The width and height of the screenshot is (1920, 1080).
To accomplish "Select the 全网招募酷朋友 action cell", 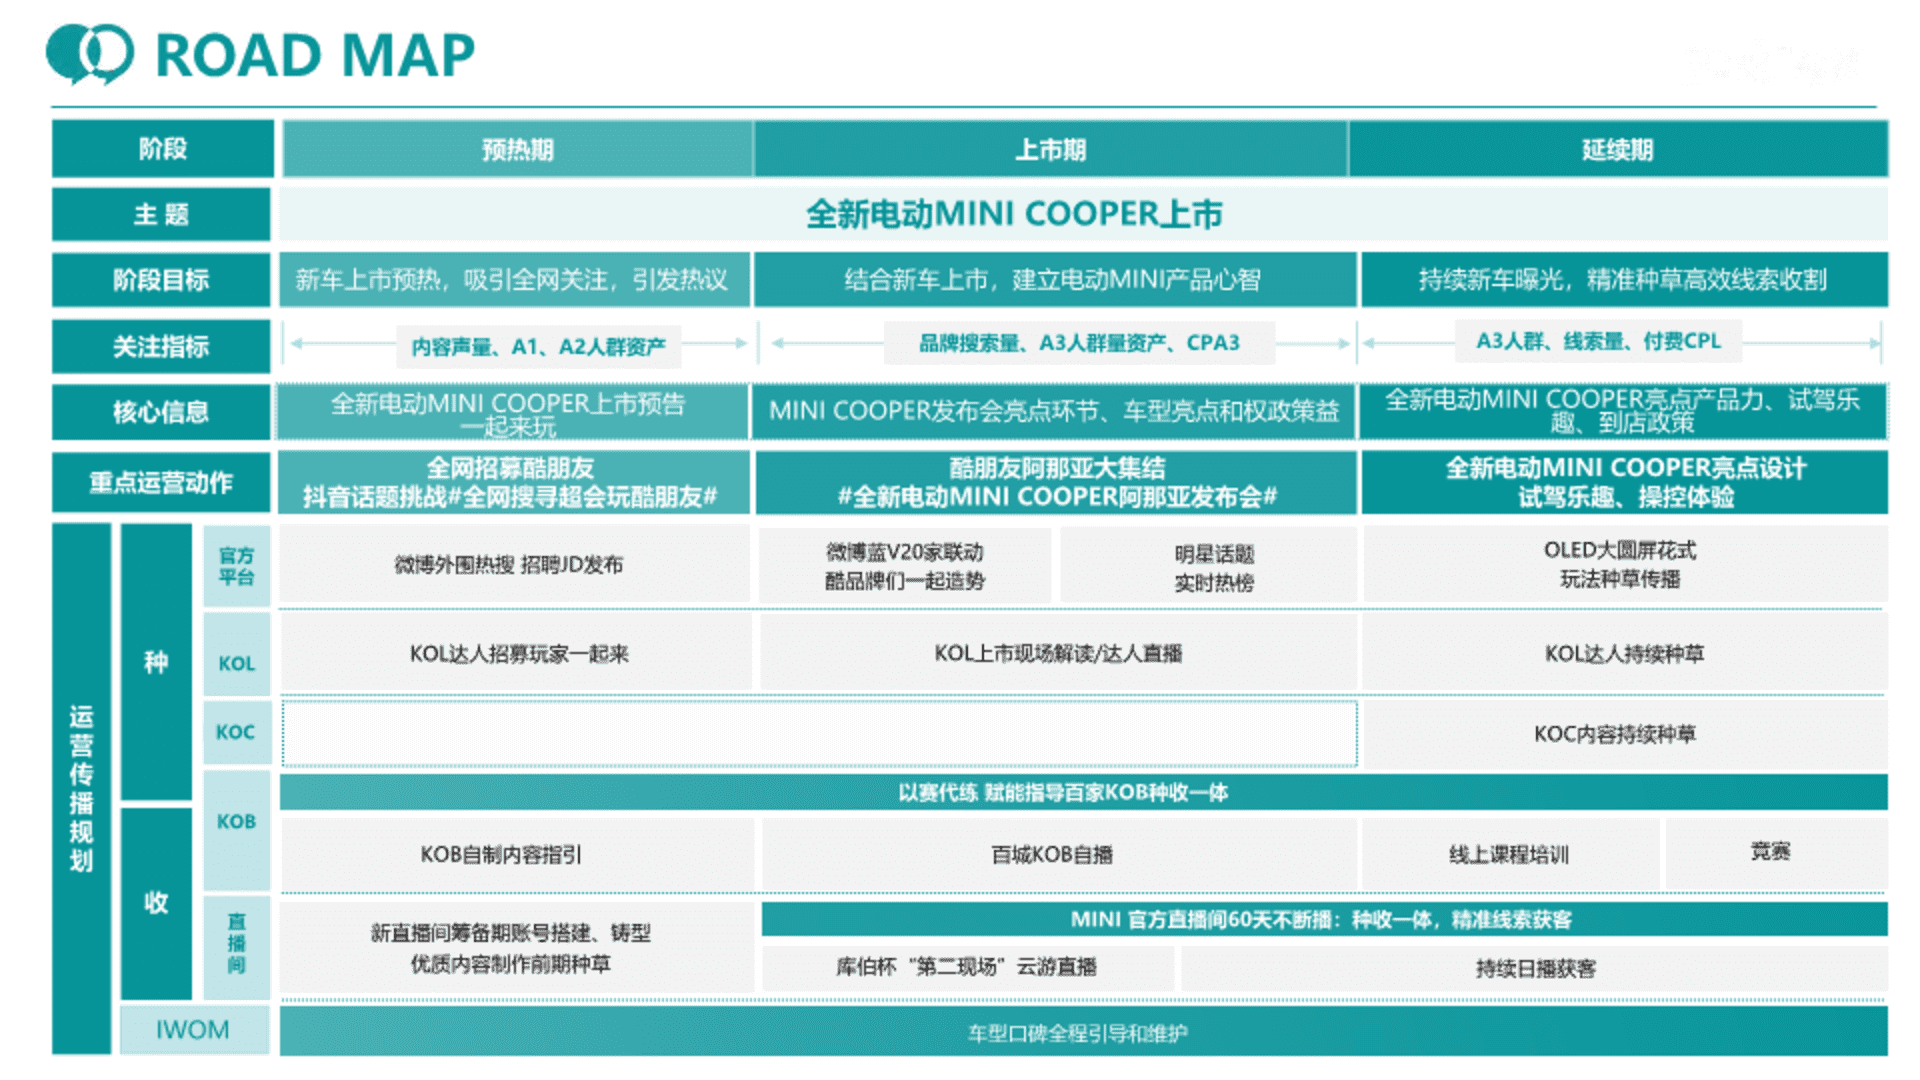I will coord(513,482).
